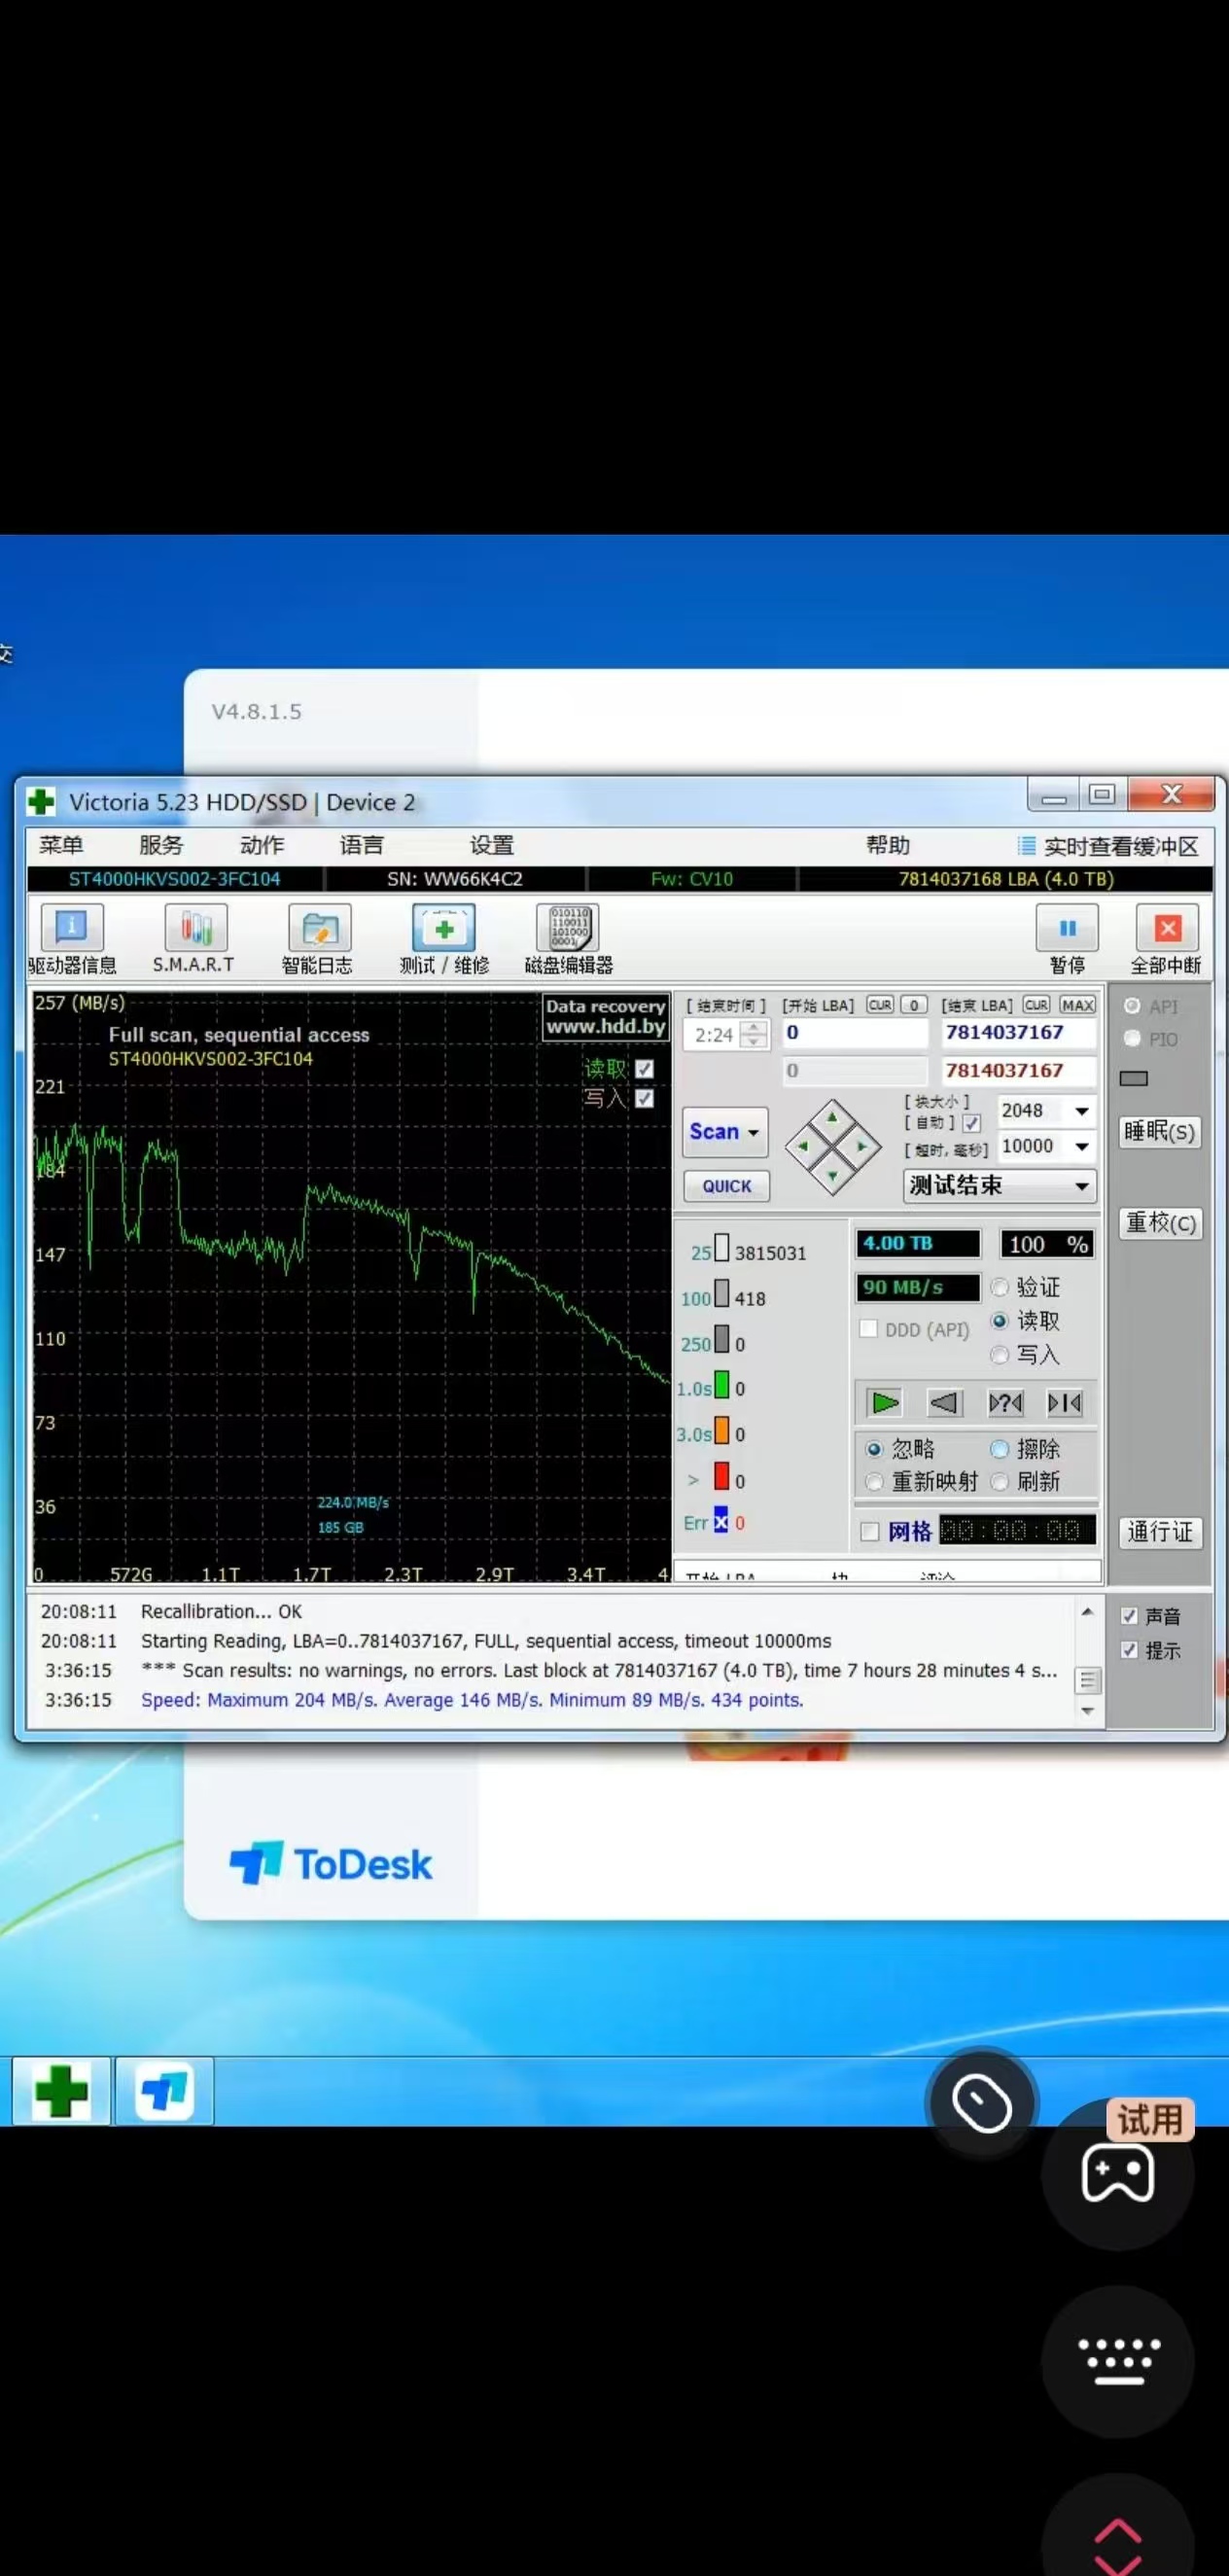
Task: Select the Test / Repair (测试/维修) icon
Action: coord(443,930)
